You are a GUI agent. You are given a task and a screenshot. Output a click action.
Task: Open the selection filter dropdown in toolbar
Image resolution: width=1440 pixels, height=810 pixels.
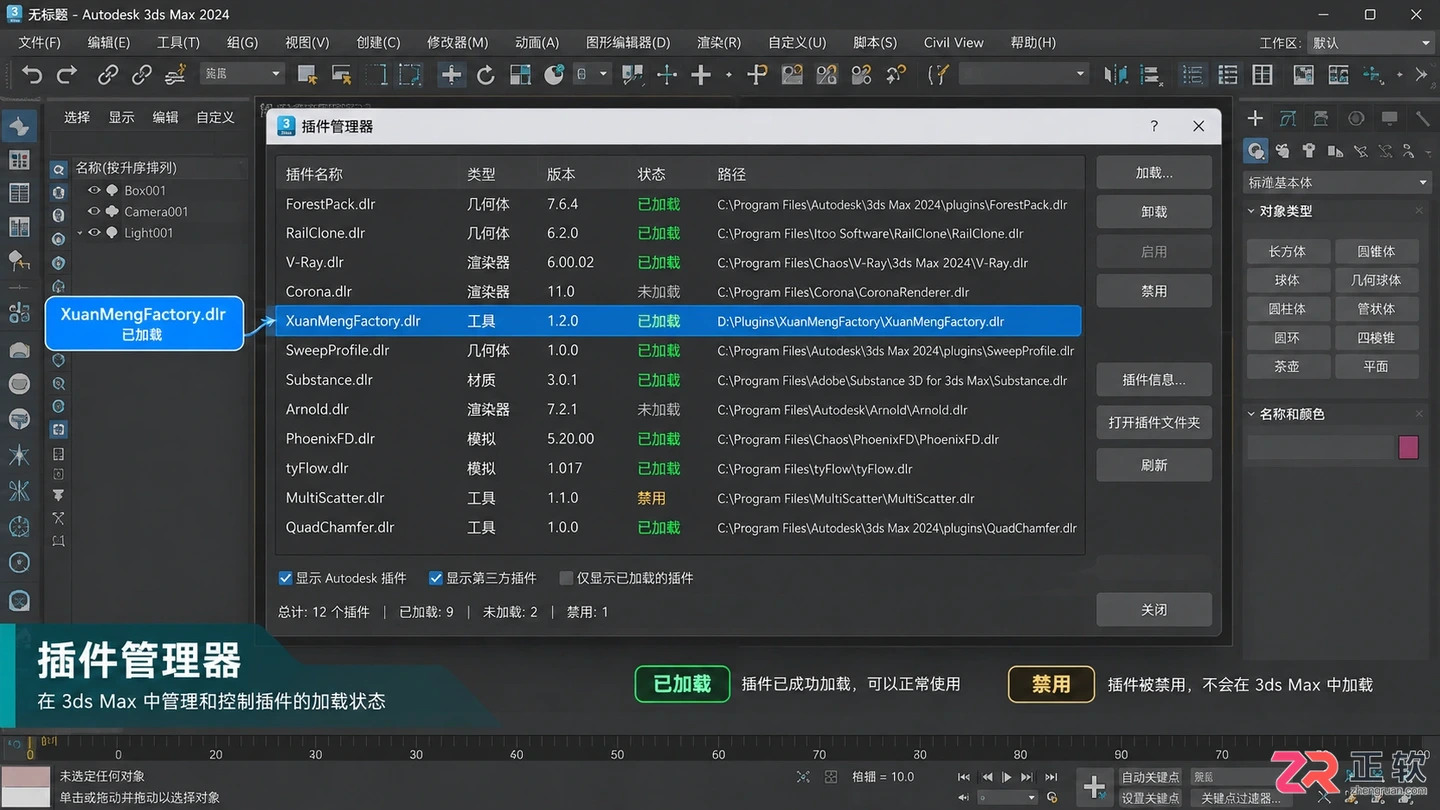[x=243, y=74]
